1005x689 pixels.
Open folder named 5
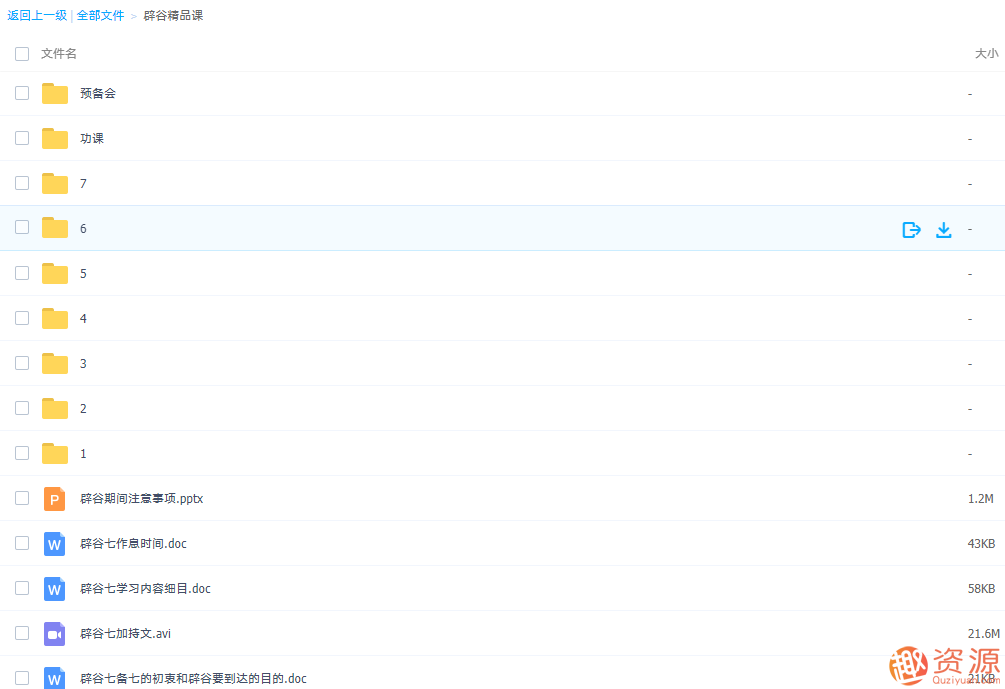(x=83, y=274)
